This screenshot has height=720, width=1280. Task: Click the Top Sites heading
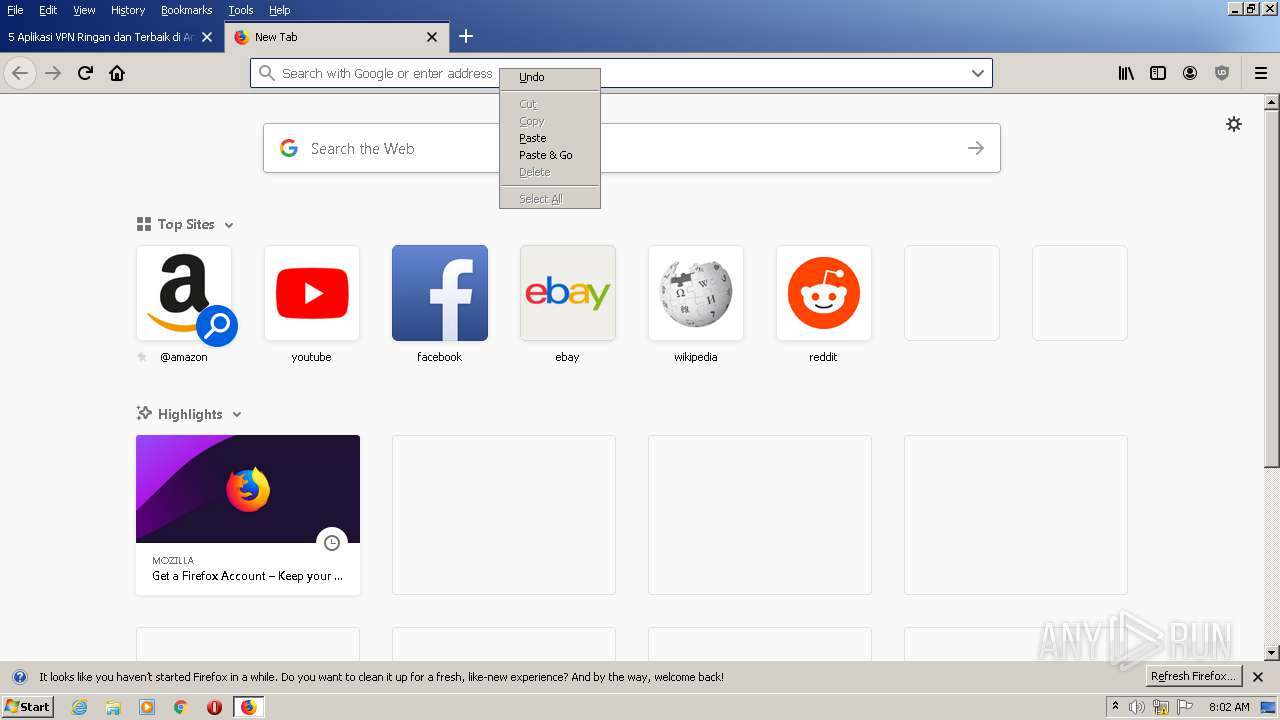(186, 225)
